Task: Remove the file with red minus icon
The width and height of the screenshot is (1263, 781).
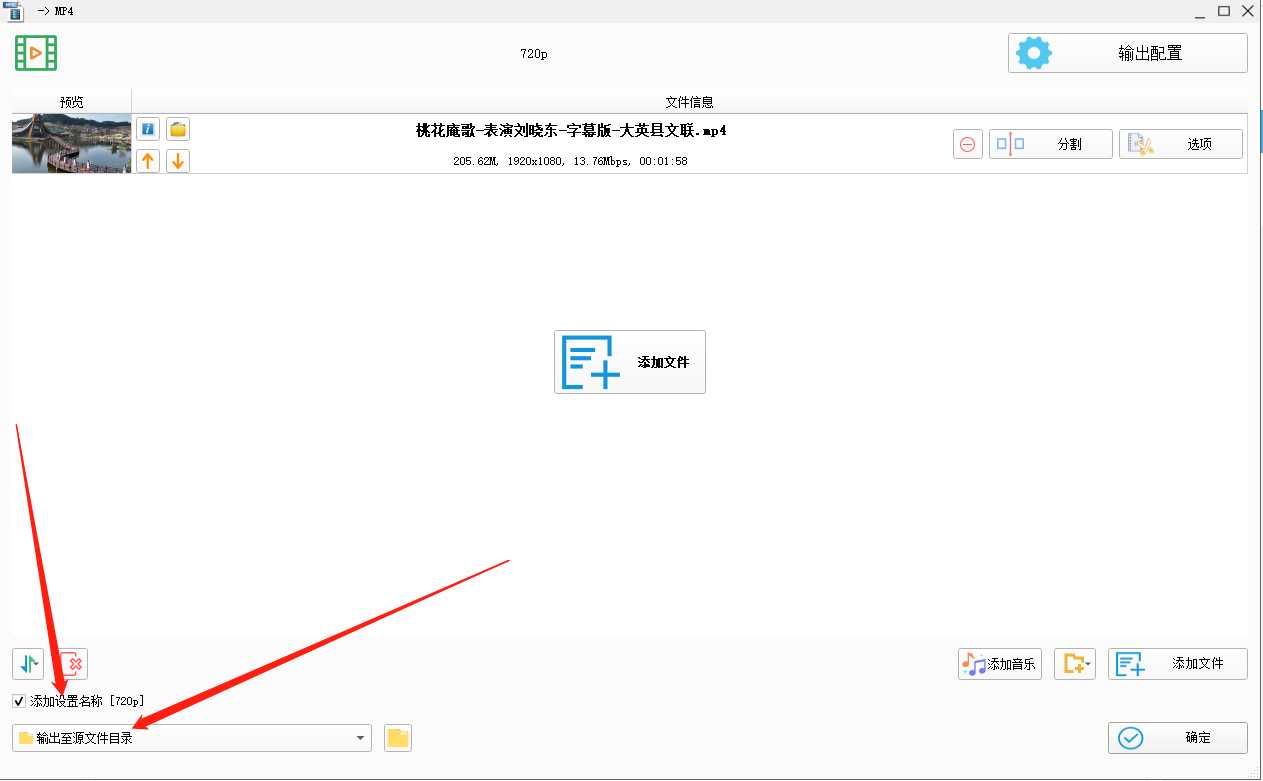Action: tap(967, 144)
